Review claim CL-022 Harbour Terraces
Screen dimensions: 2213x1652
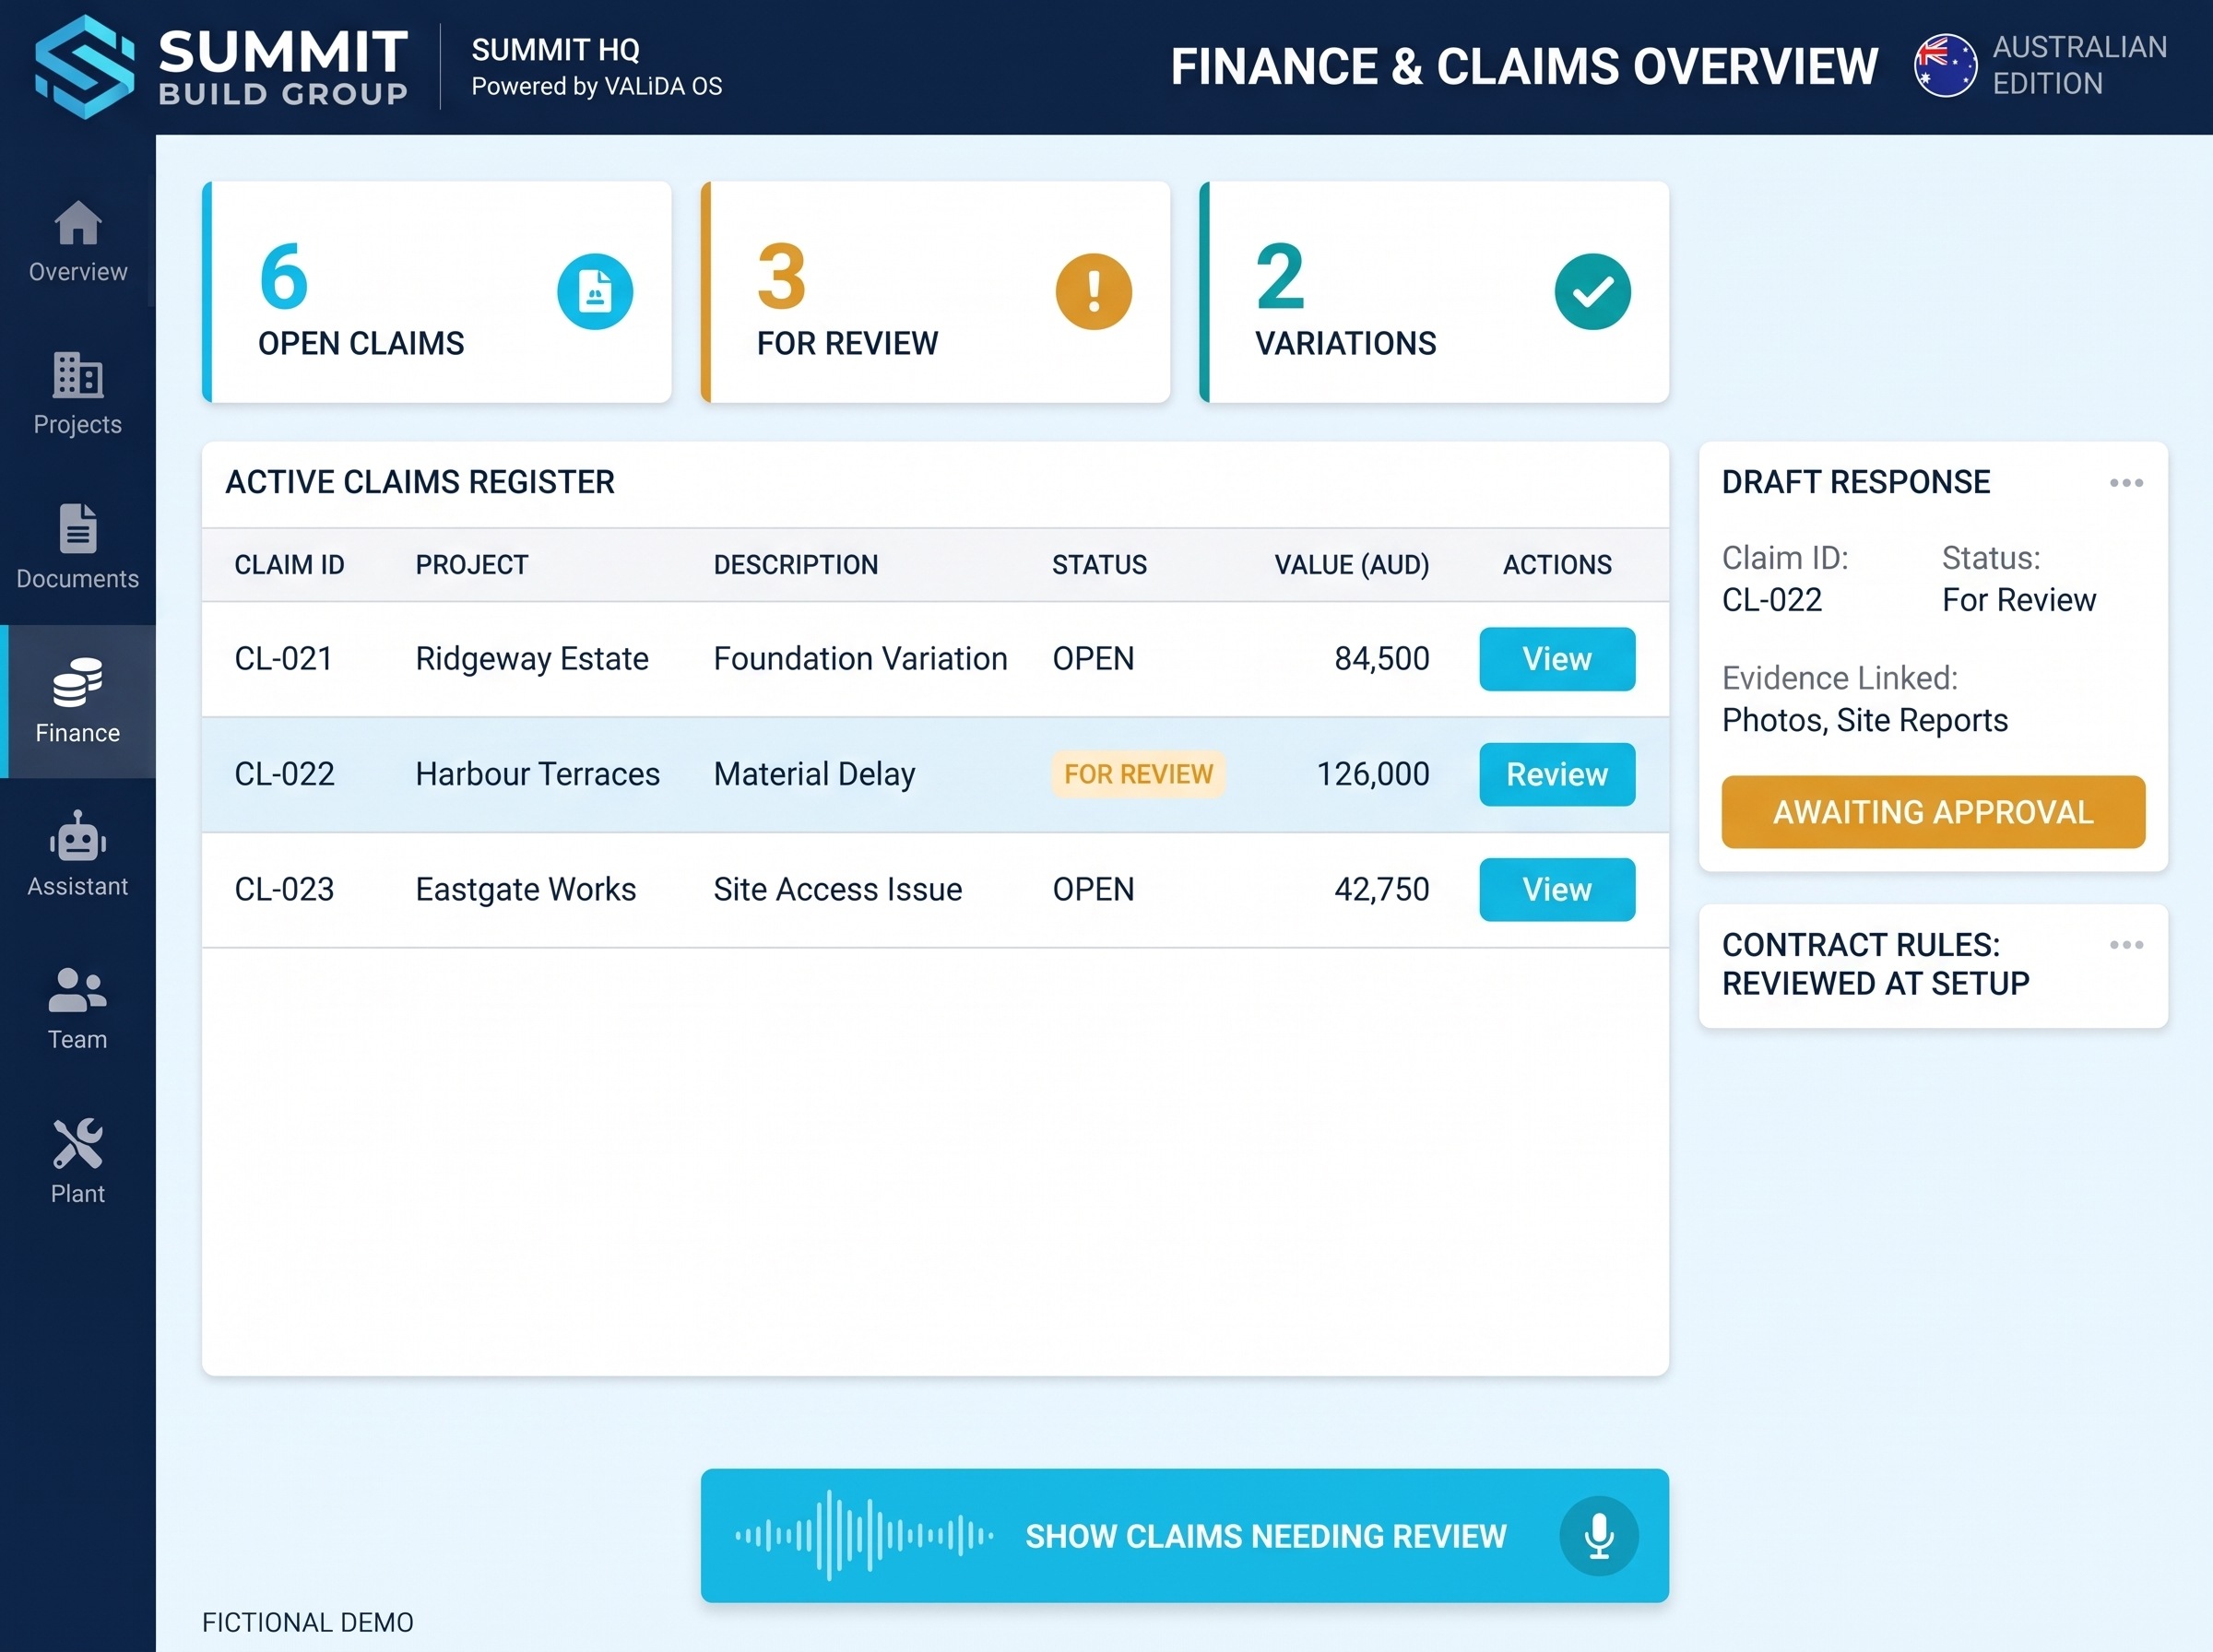[x=1557, y=774]
